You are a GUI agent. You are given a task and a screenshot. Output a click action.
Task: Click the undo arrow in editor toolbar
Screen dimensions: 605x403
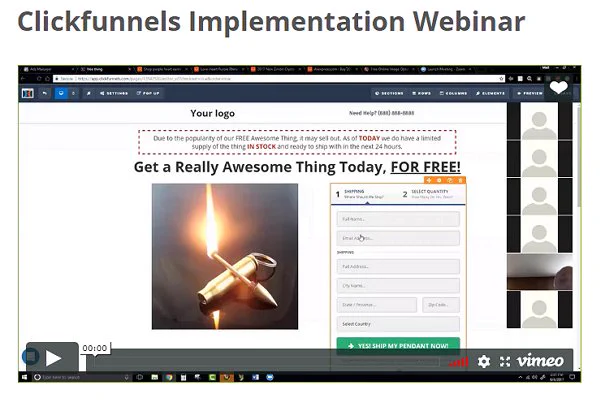pyautogui.click(x=45, y=93)
